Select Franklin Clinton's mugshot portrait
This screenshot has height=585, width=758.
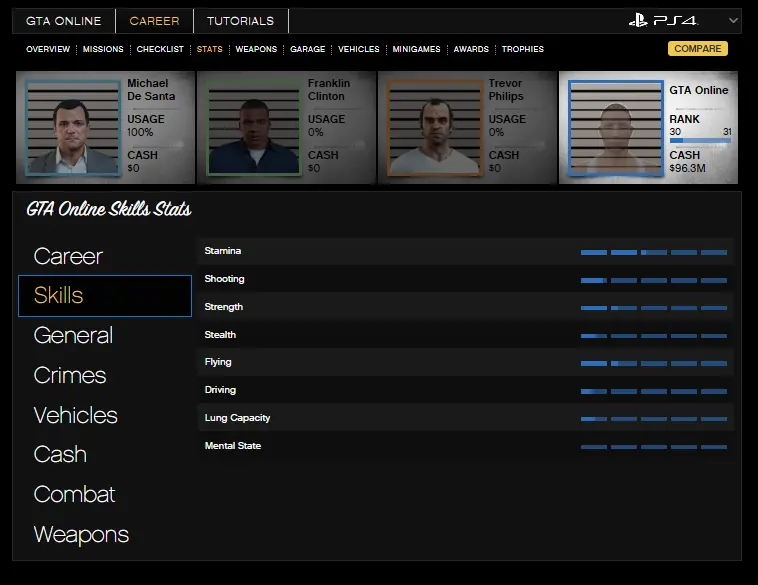click(254, 128)
